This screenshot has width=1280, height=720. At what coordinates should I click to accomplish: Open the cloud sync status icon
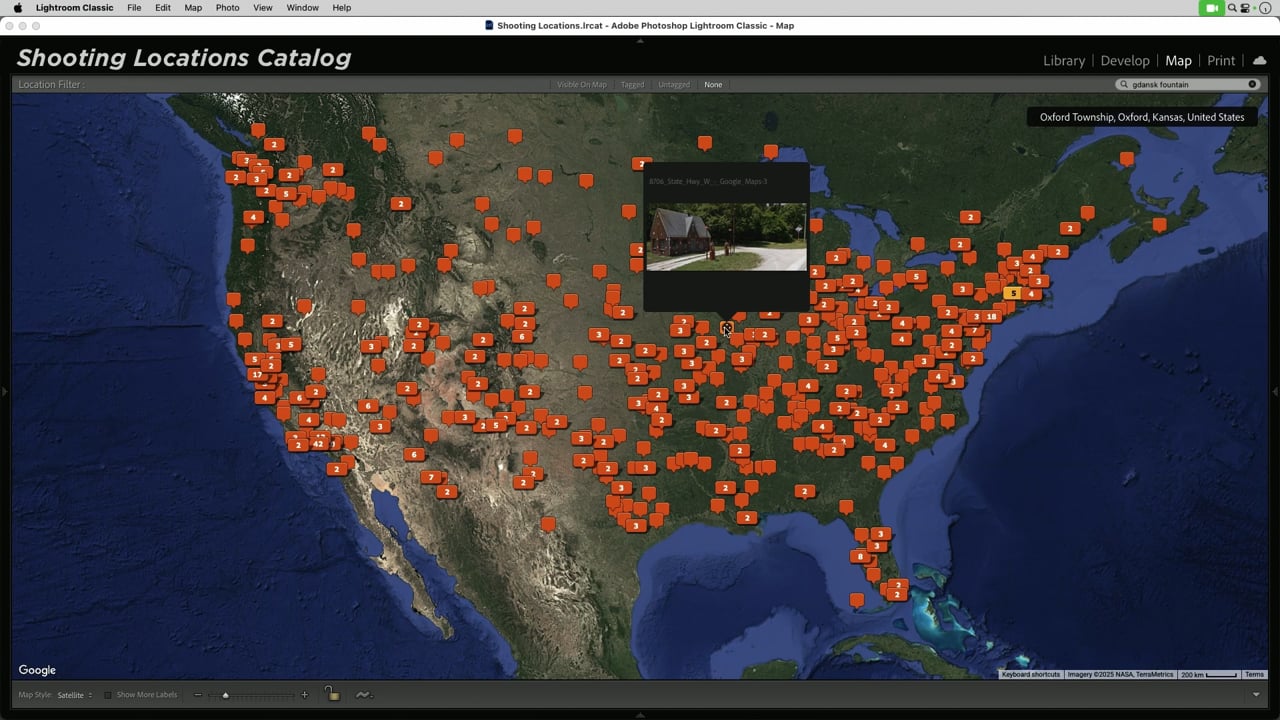pyautogui.click(x=1260, y=61)
